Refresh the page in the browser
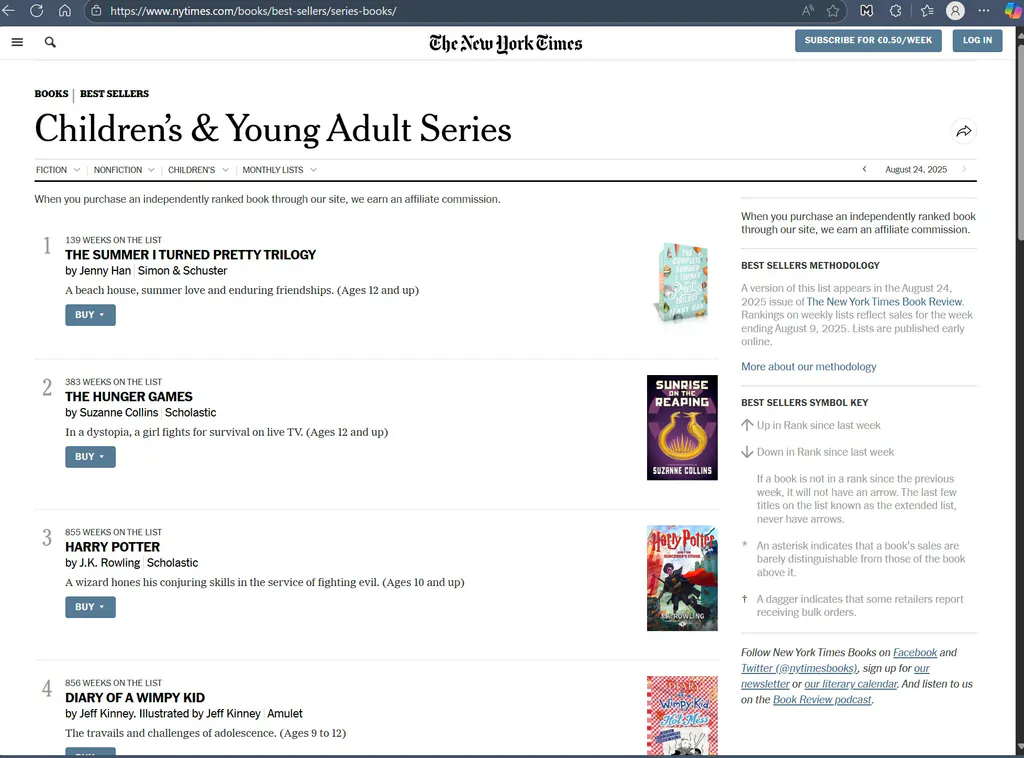Screen dimensions: 1024x758 click(37, 11)
